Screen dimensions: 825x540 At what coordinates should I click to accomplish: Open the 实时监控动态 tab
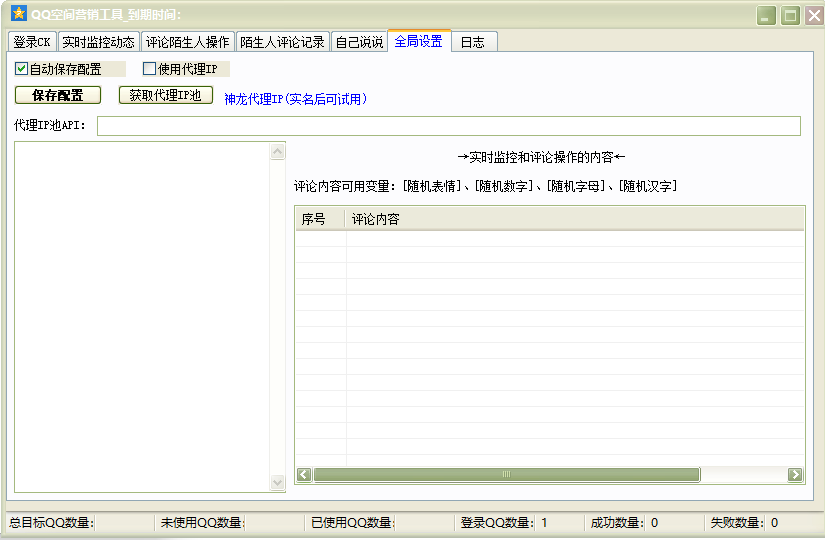click(x=98, y=42)
